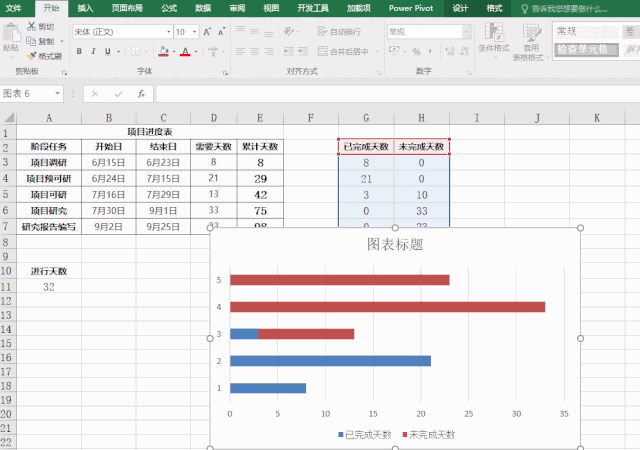
Task: Switch to the 页面布局 tab
Action: (127, 8)
